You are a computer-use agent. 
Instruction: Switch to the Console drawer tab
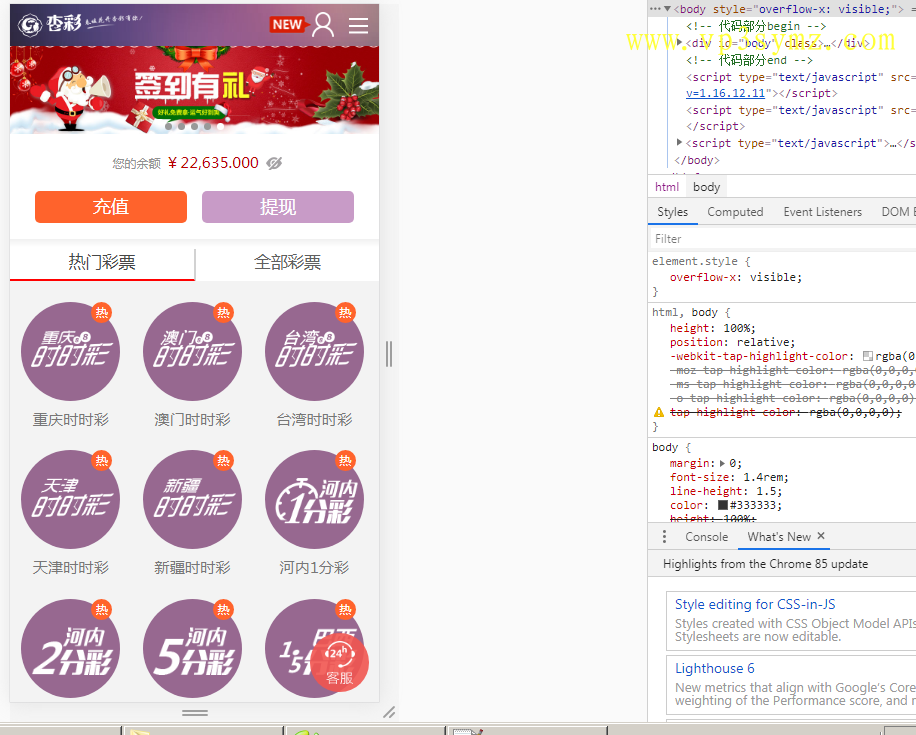point(706,537)
